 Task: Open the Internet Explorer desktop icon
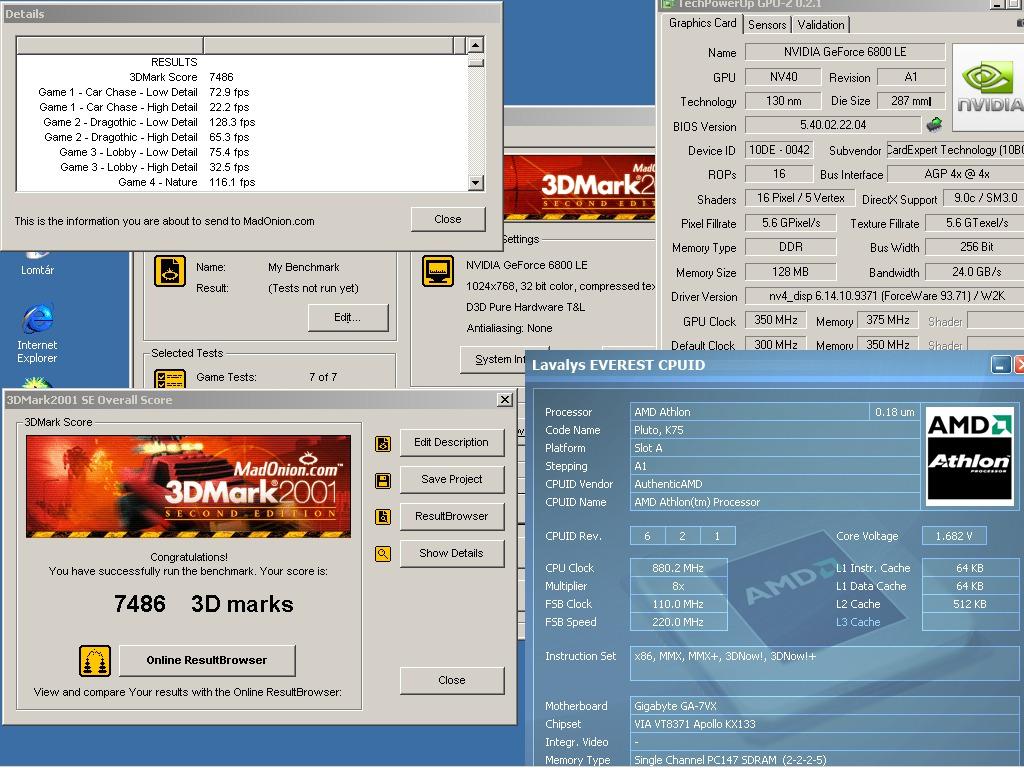click(x=37, y=333)
